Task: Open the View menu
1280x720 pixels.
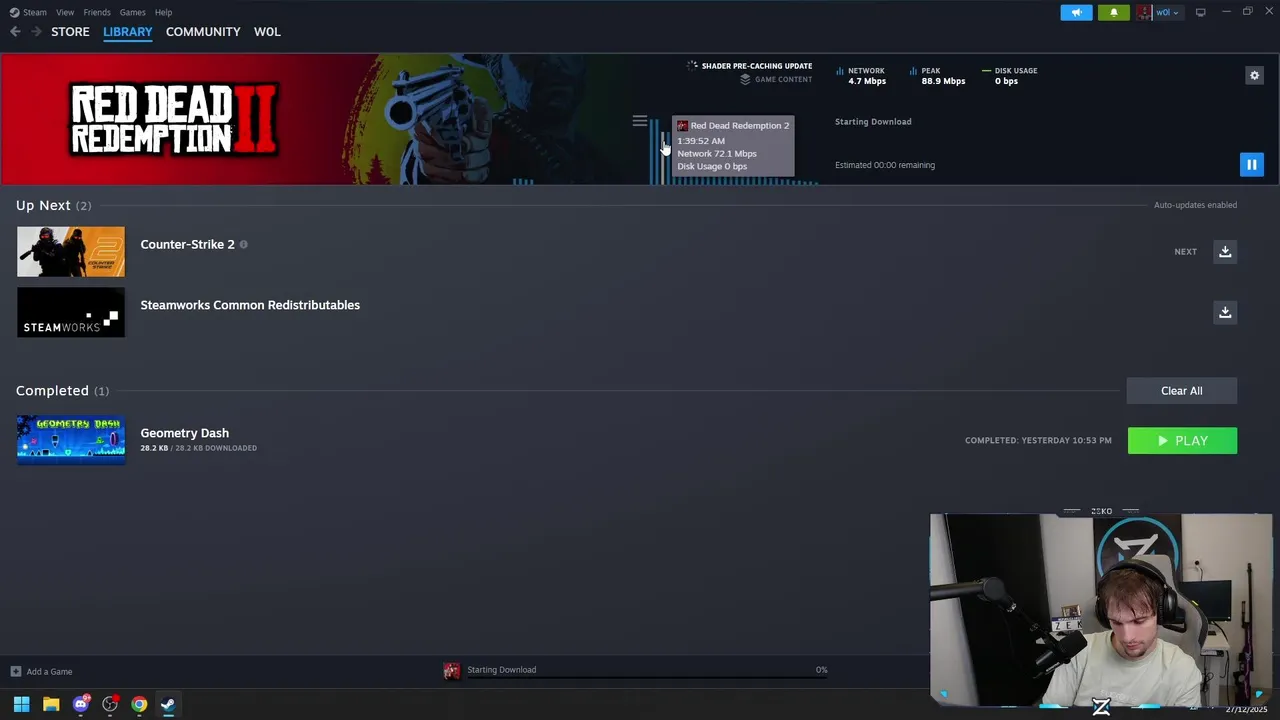Action: 65,12
